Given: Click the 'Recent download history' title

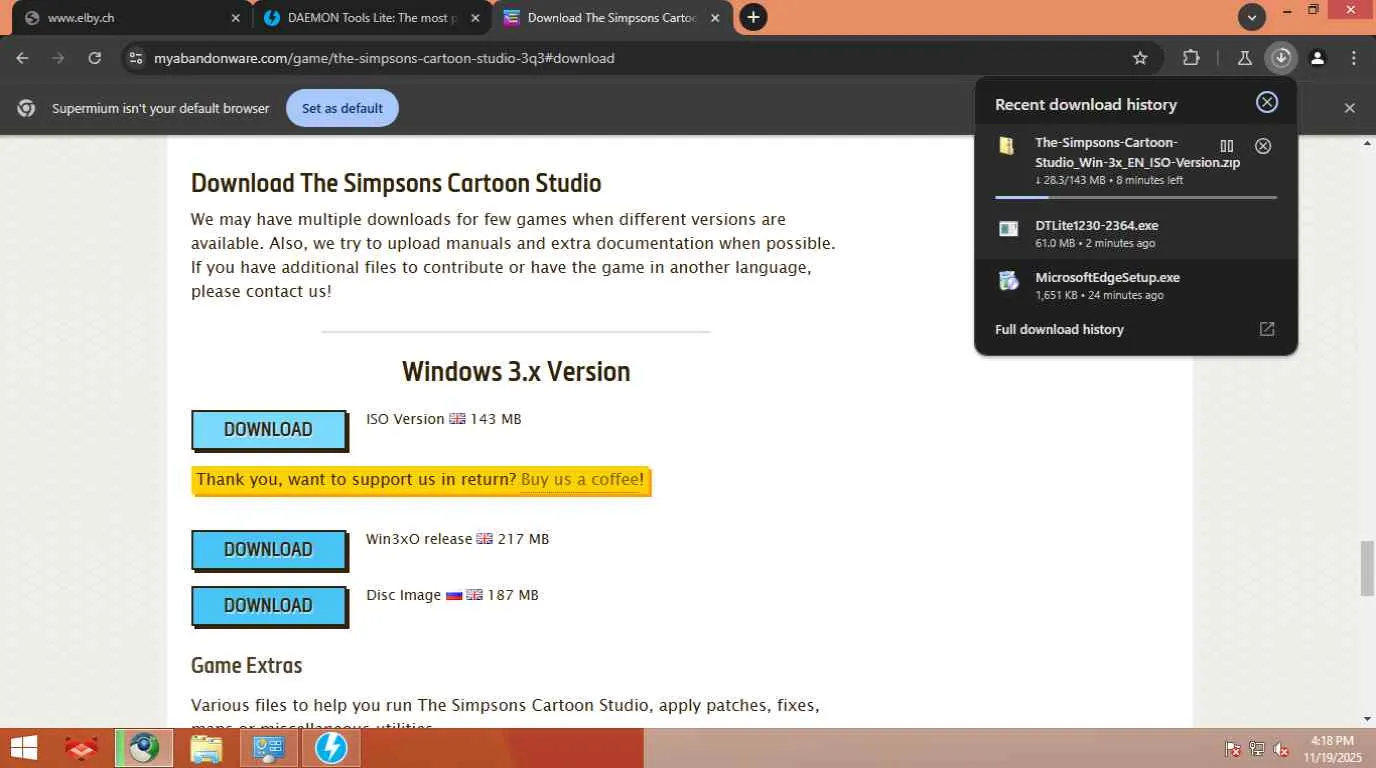Looking at the screenshot, I should 1086,104.
